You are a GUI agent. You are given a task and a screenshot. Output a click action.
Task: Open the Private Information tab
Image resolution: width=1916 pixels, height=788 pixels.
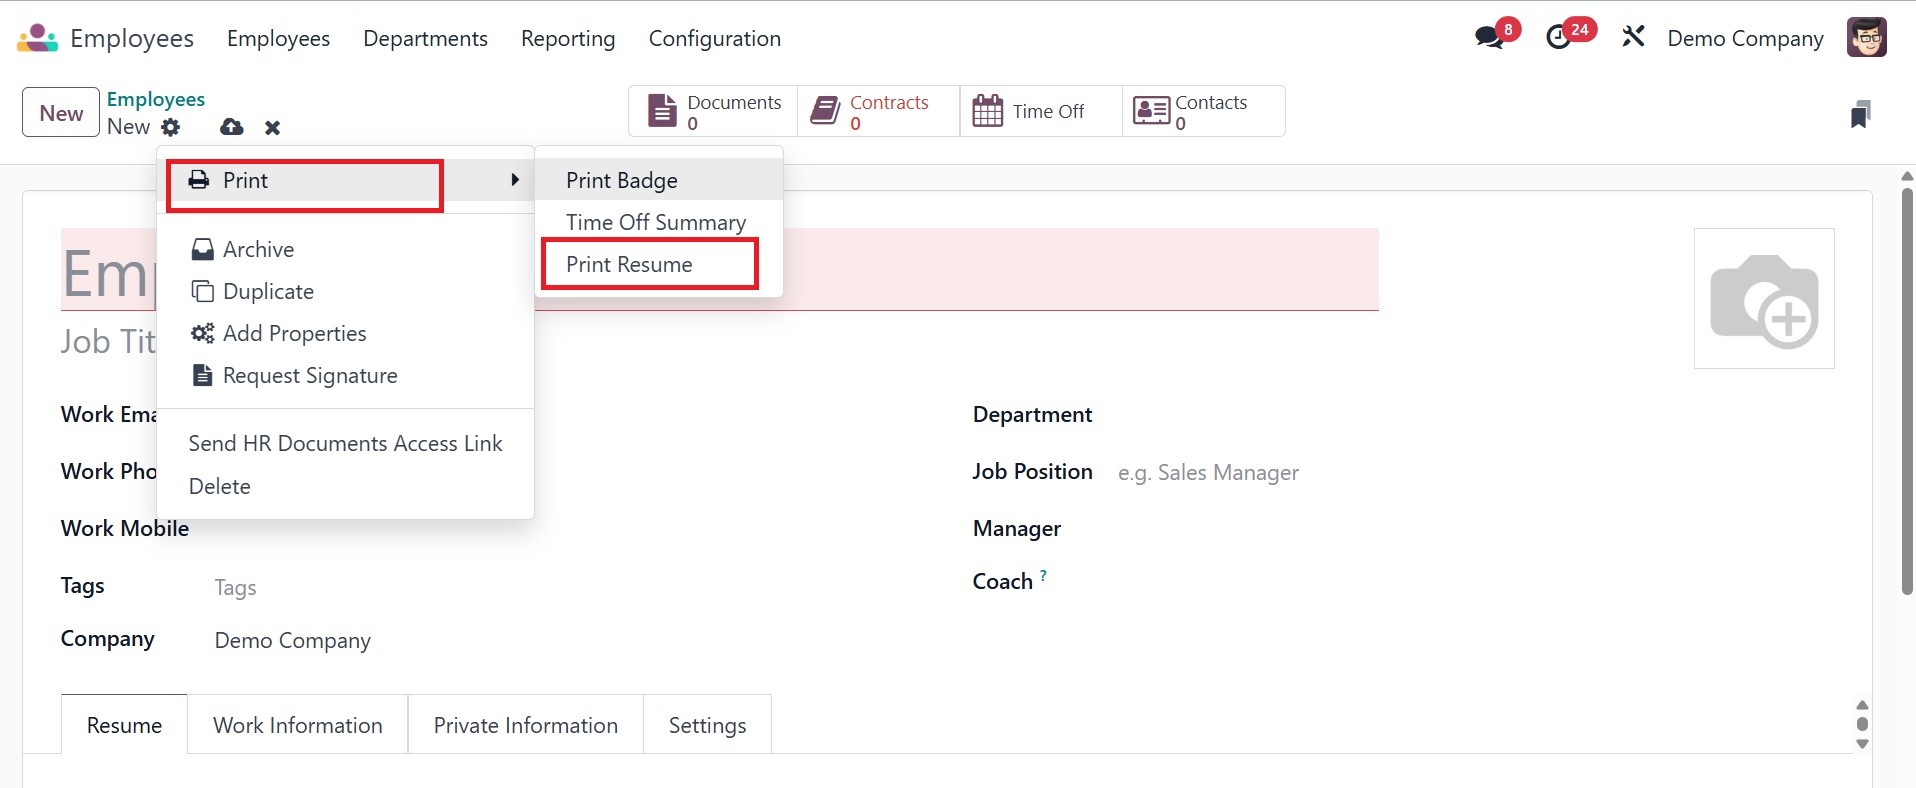[x=525, y=725]
